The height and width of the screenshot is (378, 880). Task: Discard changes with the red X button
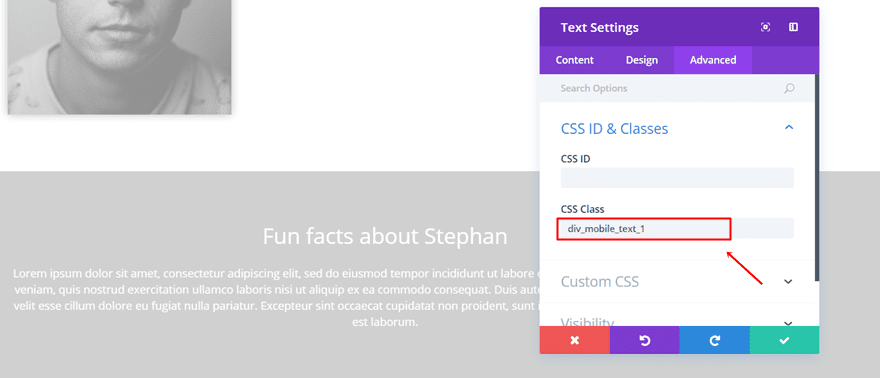[575, 340]
